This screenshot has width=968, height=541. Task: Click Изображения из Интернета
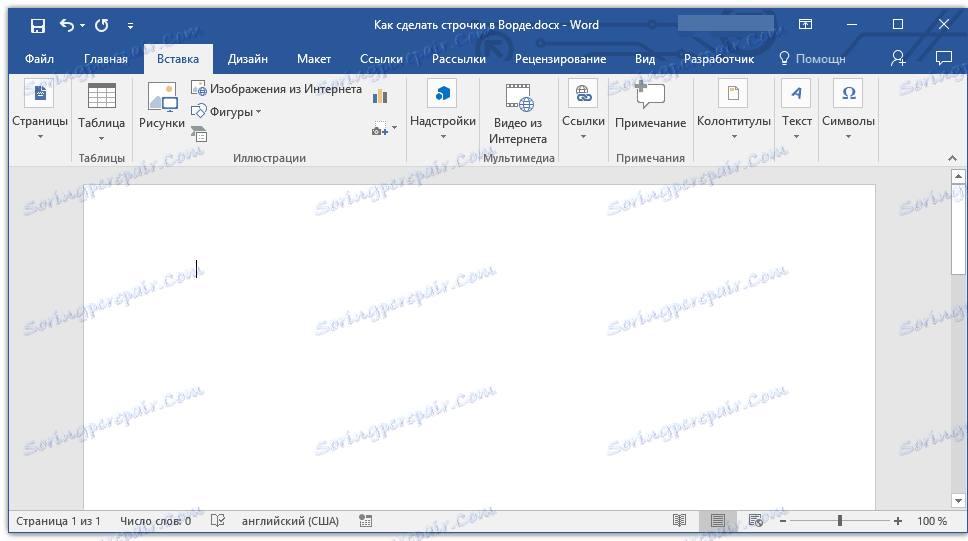[276, 89]
